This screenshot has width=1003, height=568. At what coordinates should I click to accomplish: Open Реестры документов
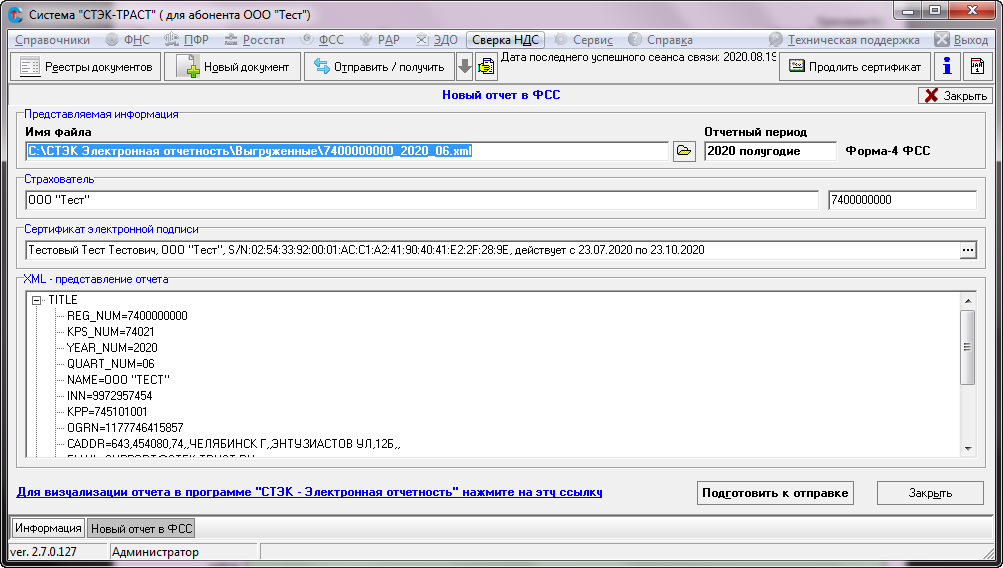pyautogui.click(x=85, y=67)
